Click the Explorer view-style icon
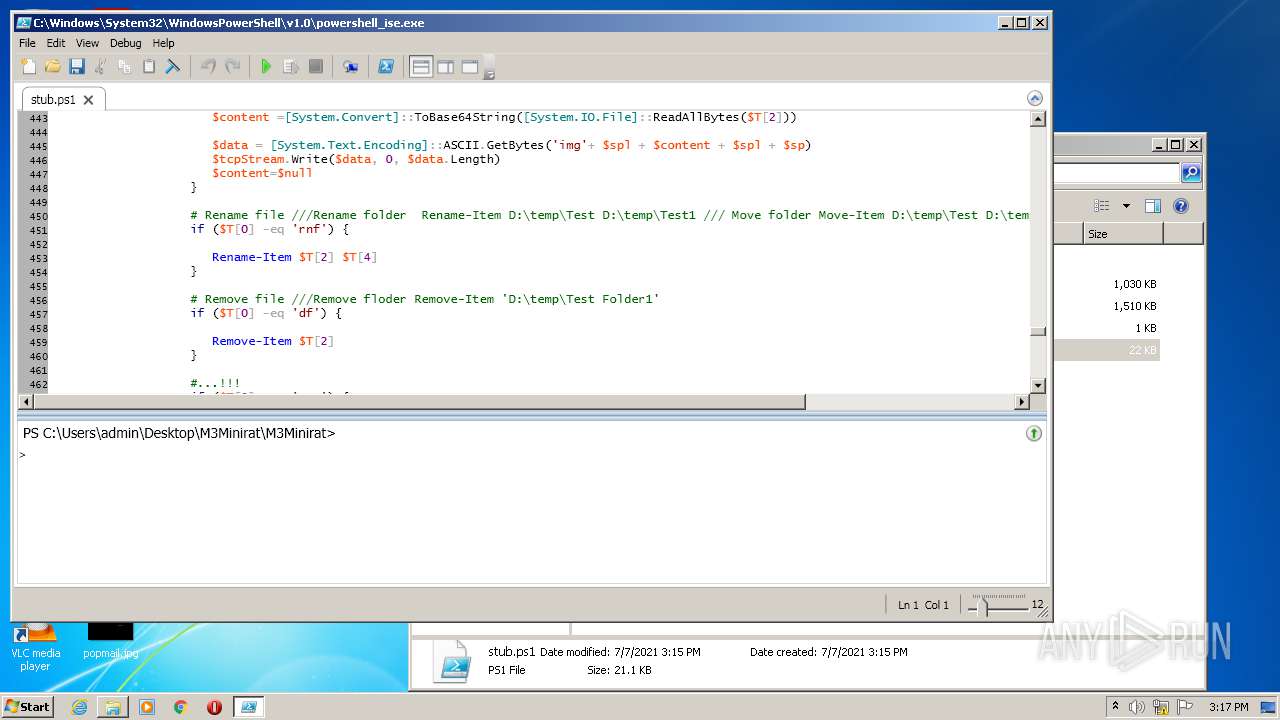The image size is (1280, 720). 1102,206
